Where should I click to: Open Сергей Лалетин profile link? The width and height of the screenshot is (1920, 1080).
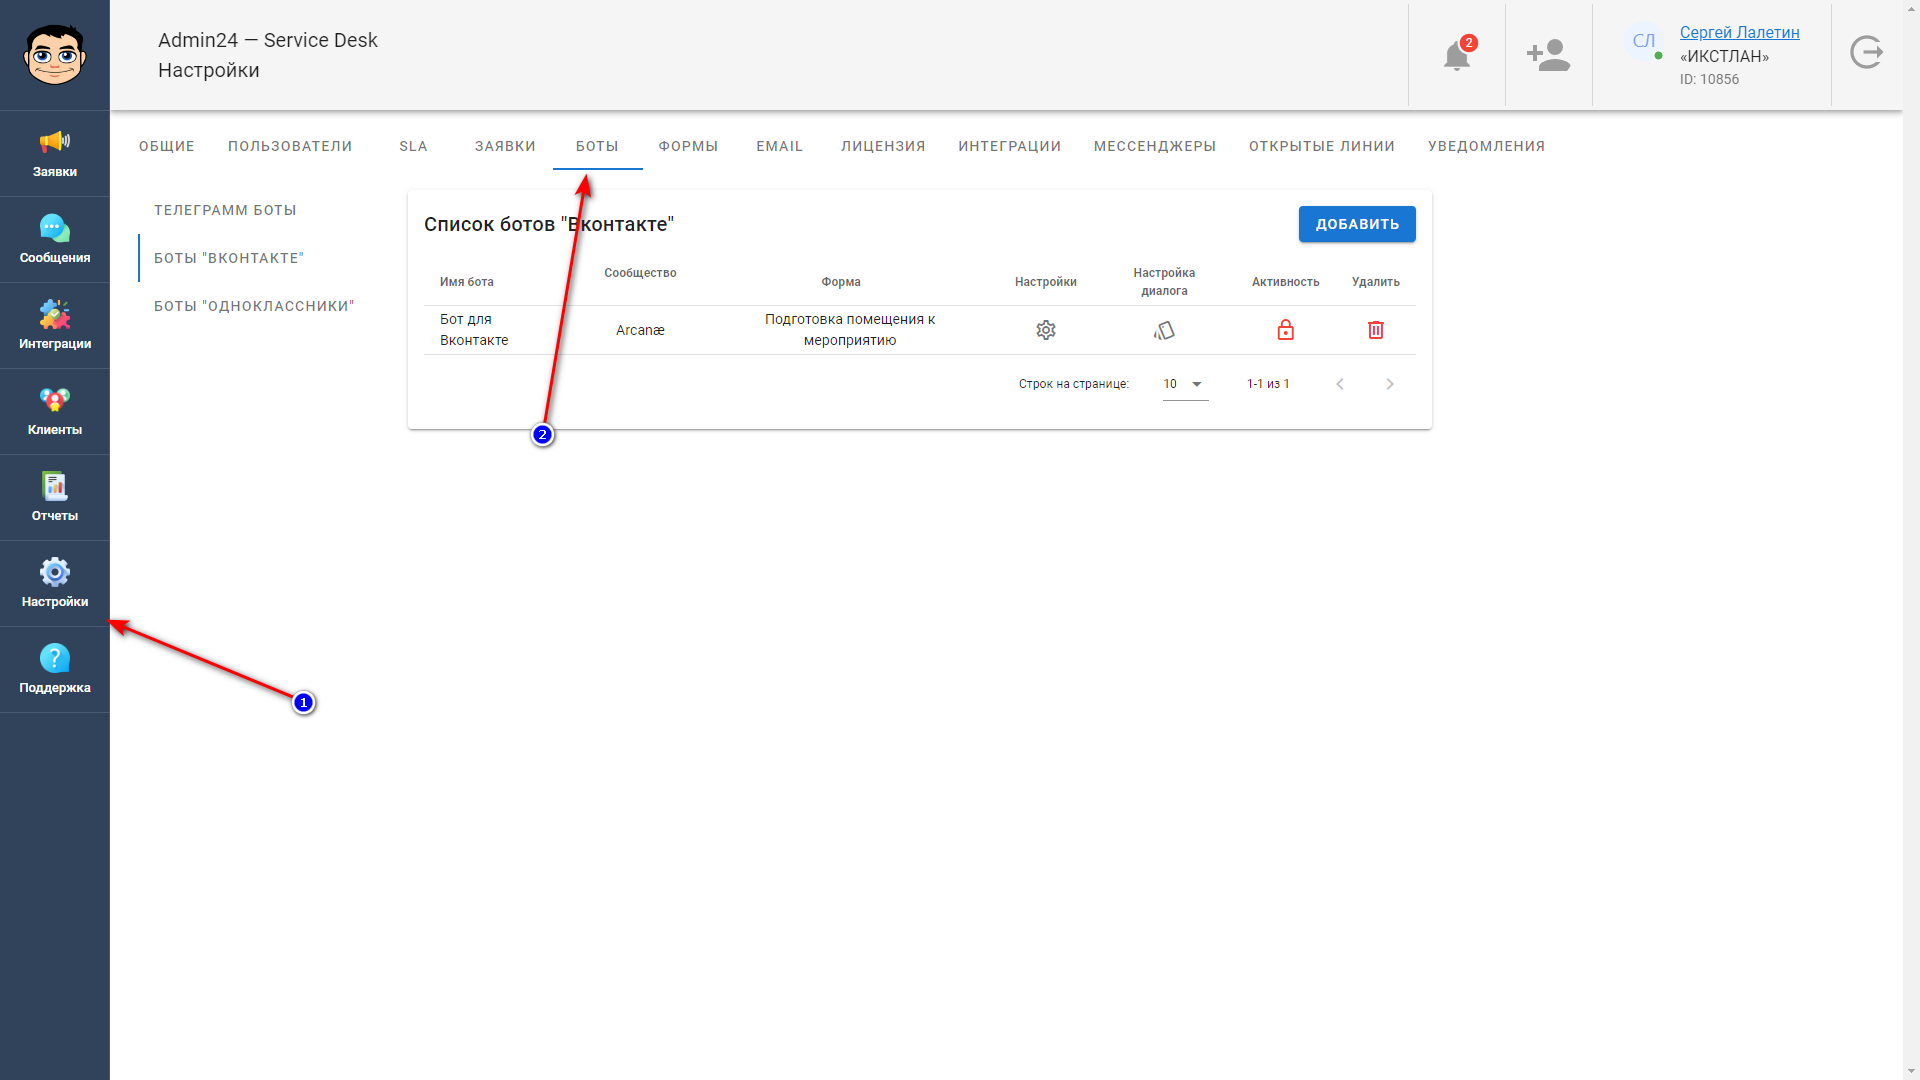coord(1740,32)
